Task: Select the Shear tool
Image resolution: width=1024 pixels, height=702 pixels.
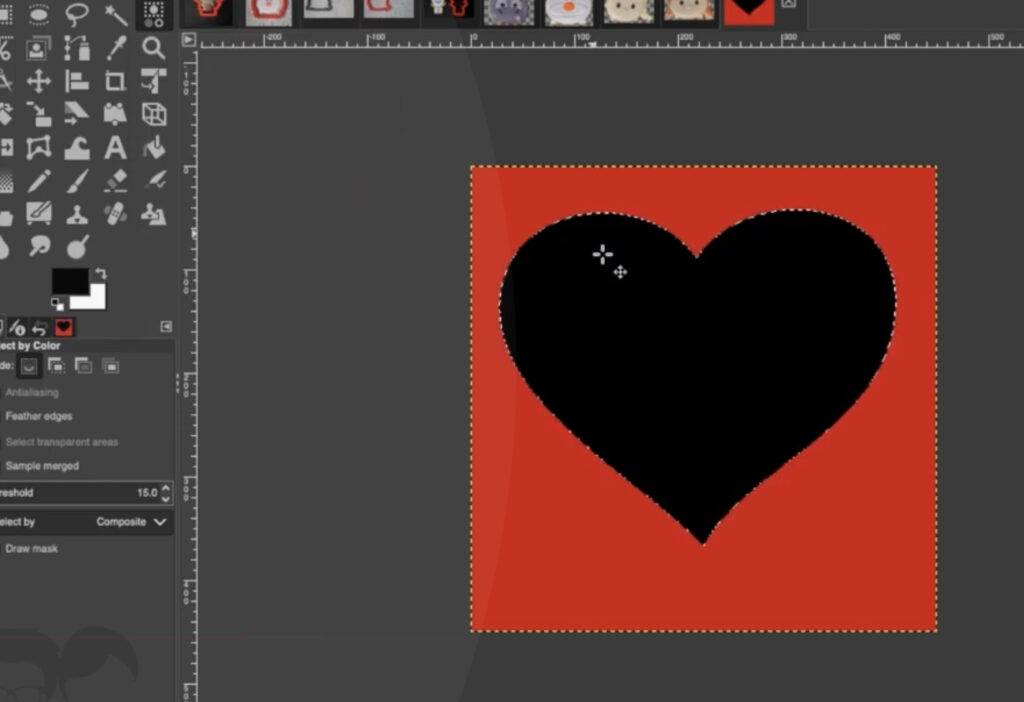Action: (x=77, y=114)
